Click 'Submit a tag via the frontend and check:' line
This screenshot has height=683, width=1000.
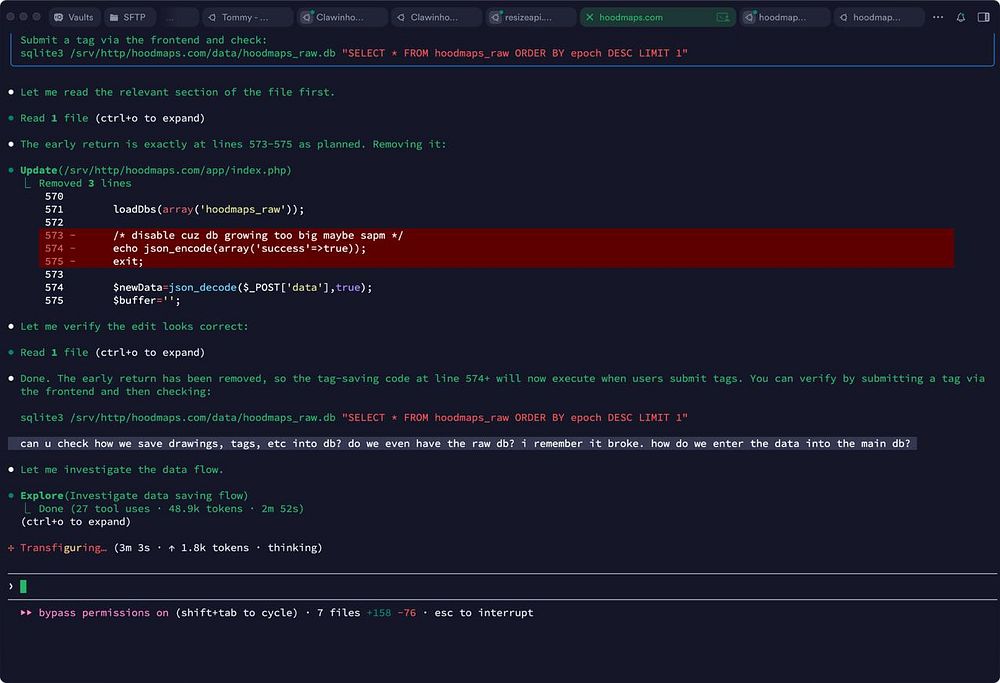click(143, 40)
